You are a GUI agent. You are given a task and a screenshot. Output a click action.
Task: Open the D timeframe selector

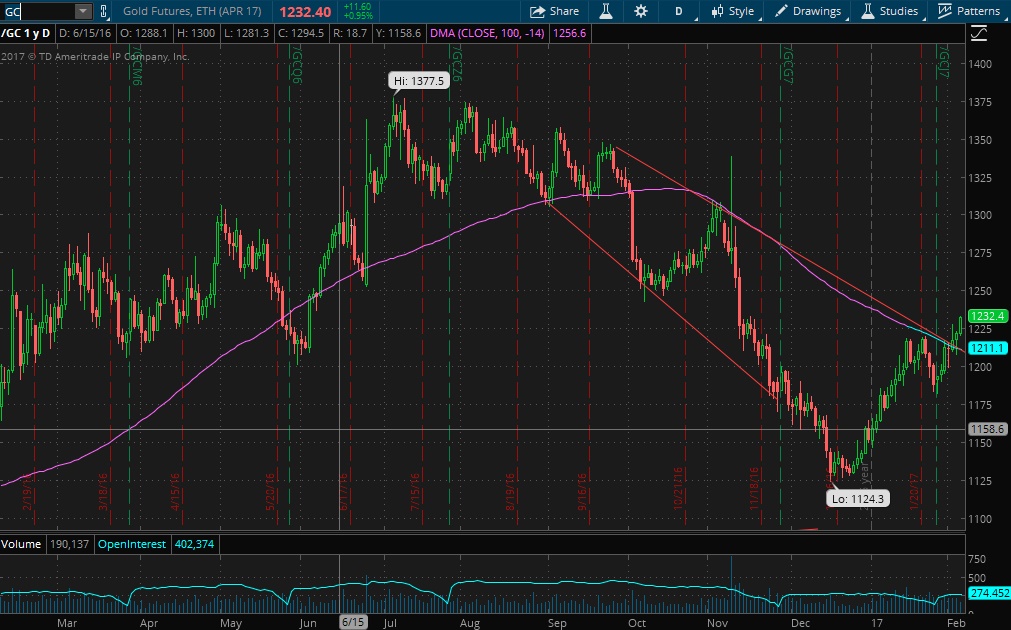point(679,11)
